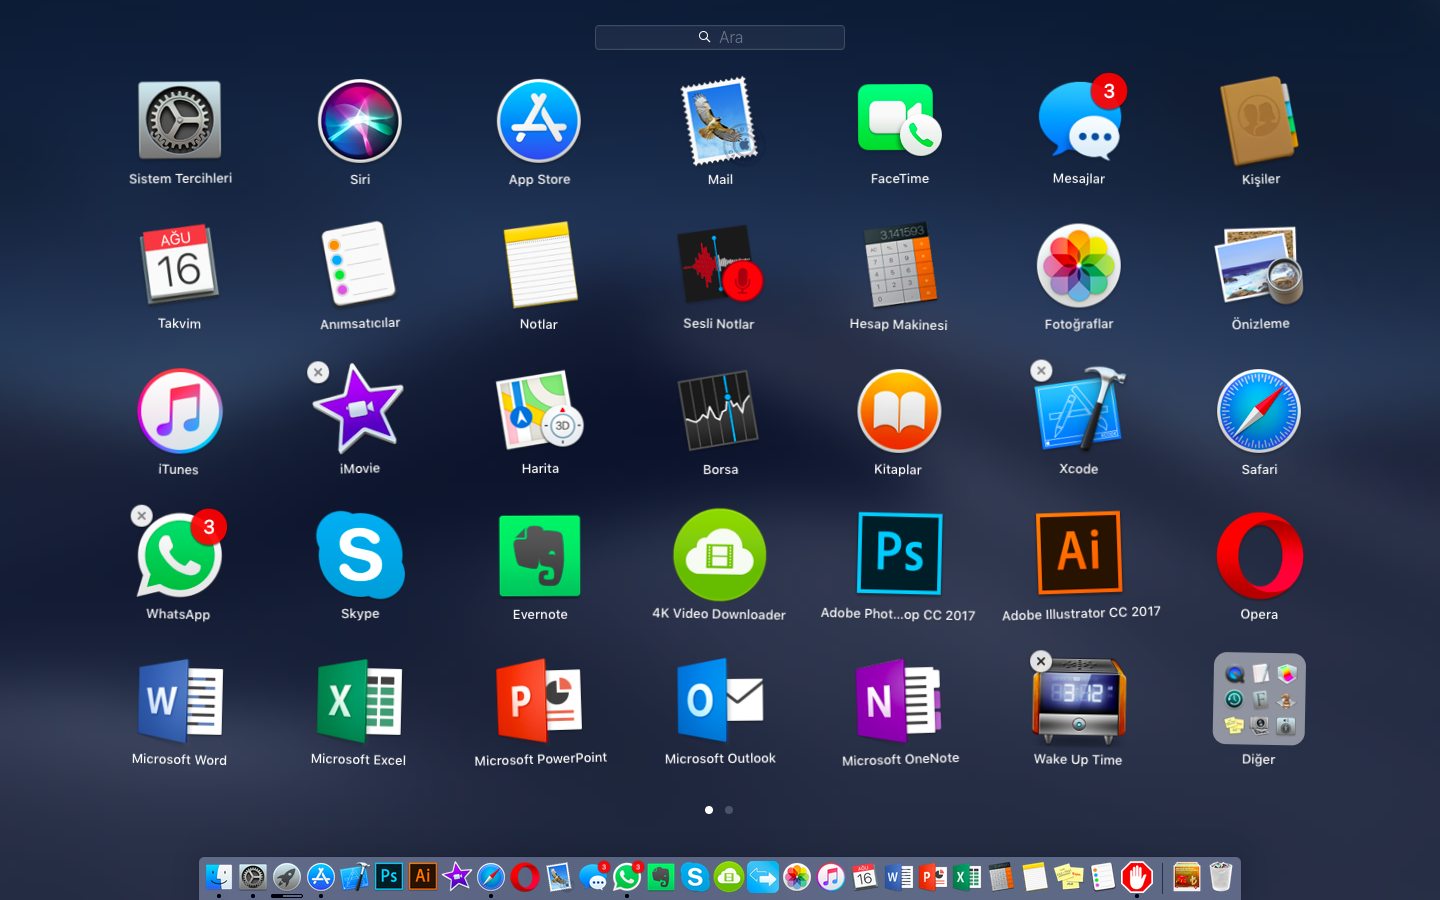Select the first Launchpad page dot

pyautogui.click(x=709, y=810)
